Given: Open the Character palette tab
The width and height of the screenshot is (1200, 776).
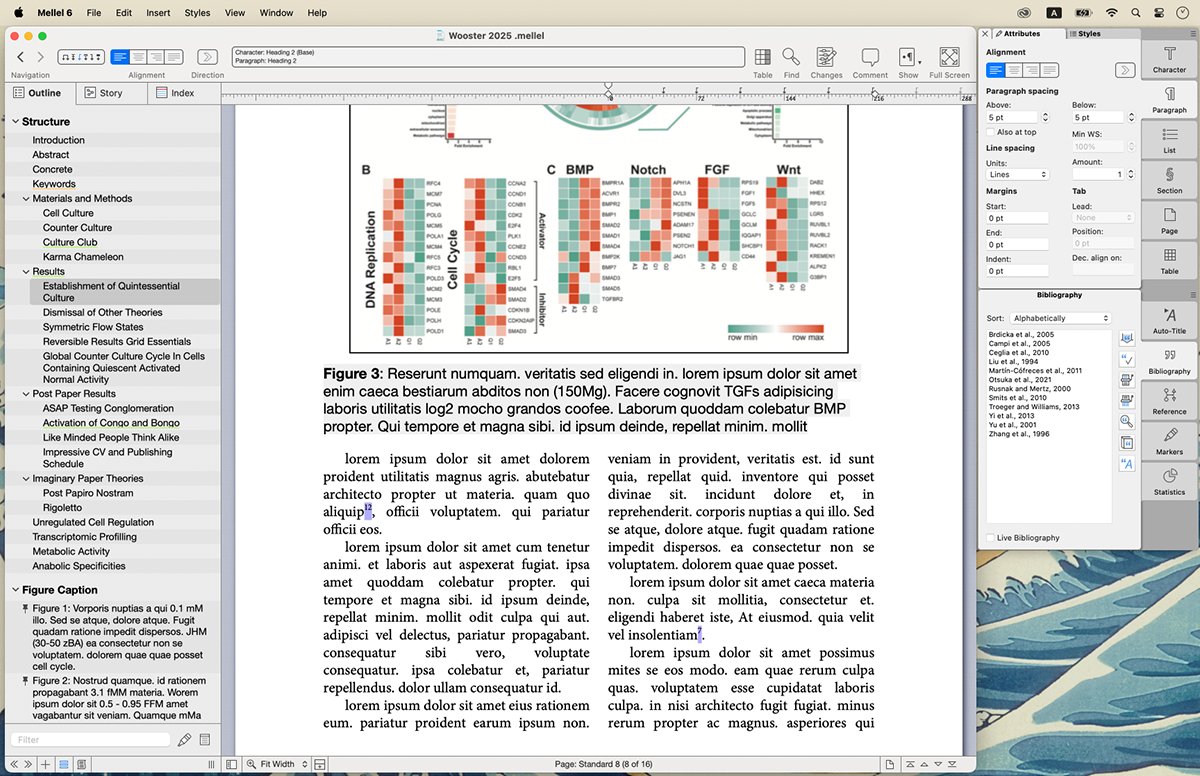Looking at the screenshot, I should tap(1169, 59).
